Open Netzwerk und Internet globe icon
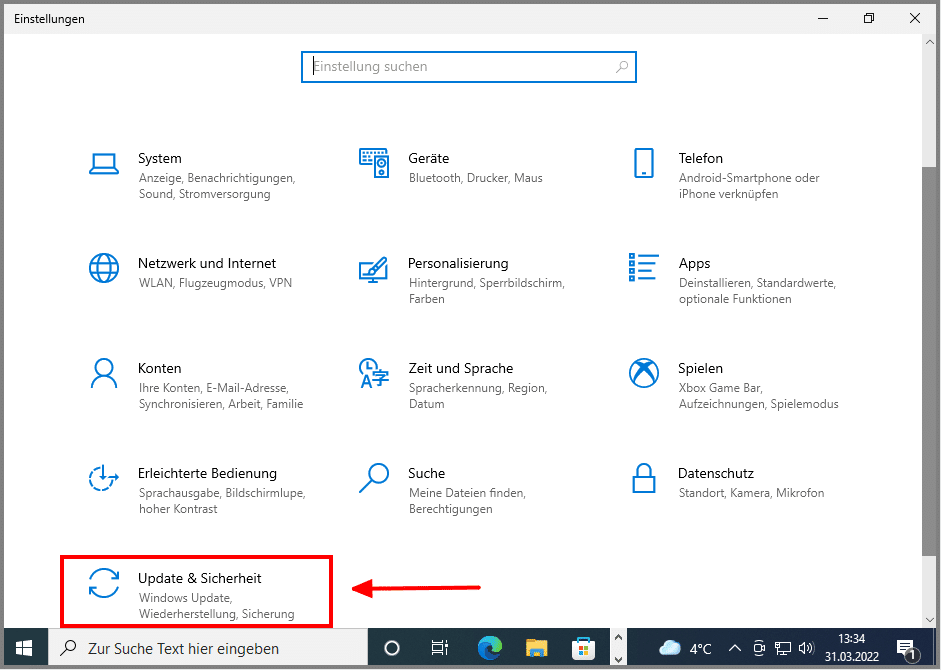Image resolution: width=941 pixels, height=670 pixels. tap(104, 268)
